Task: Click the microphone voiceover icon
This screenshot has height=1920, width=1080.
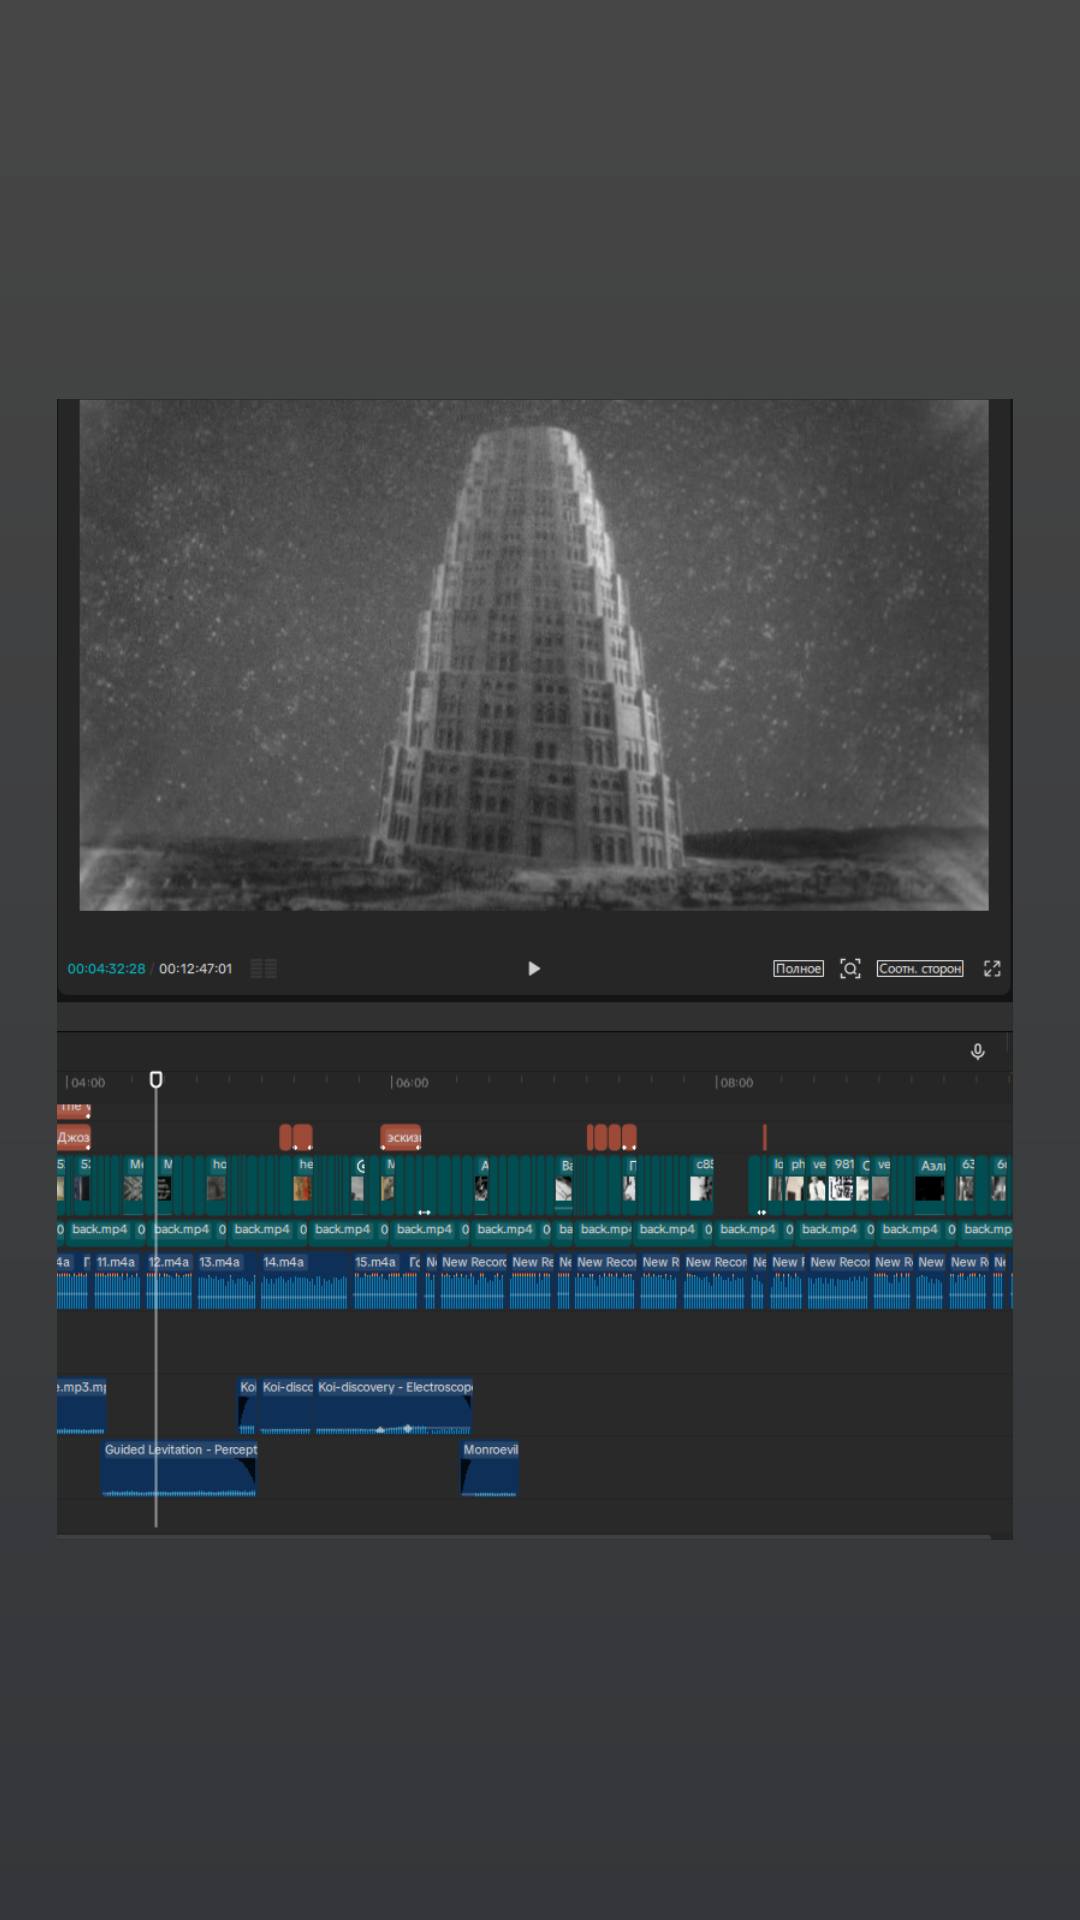Action: (978, 1051)
